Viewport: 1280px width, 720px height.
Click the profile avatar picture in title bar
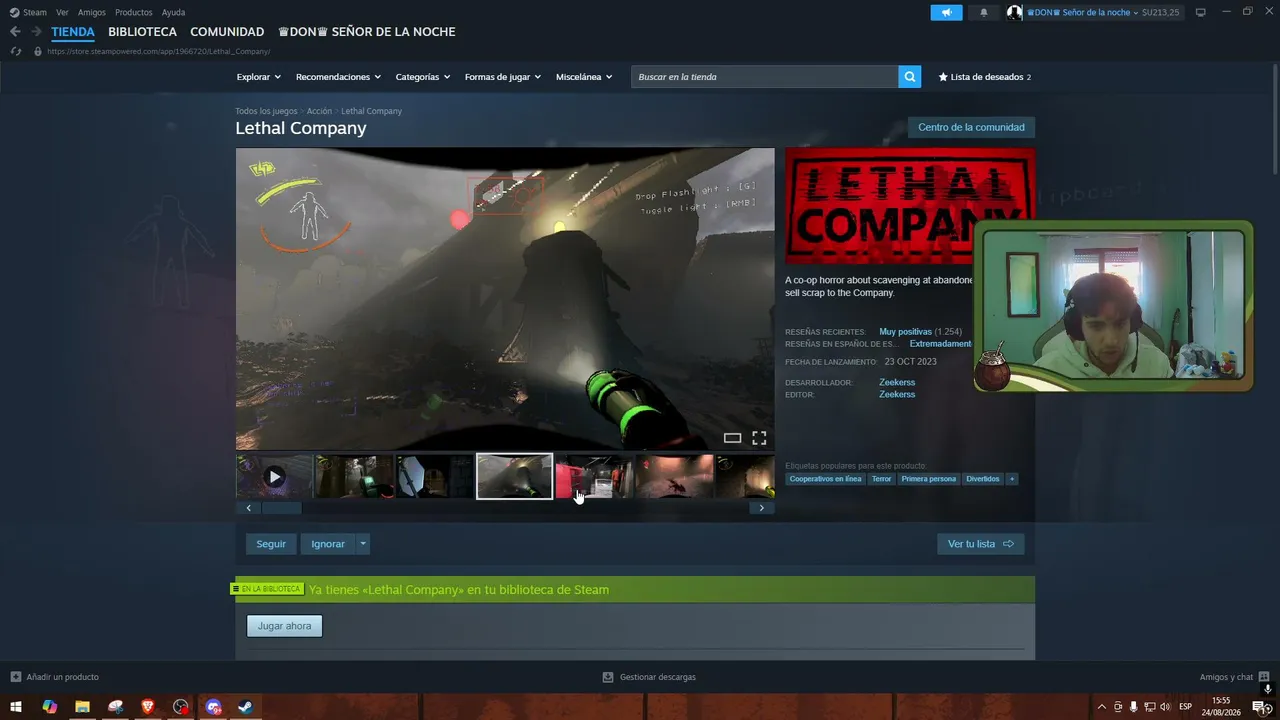pyautogui.click(x=1015, y=12)
